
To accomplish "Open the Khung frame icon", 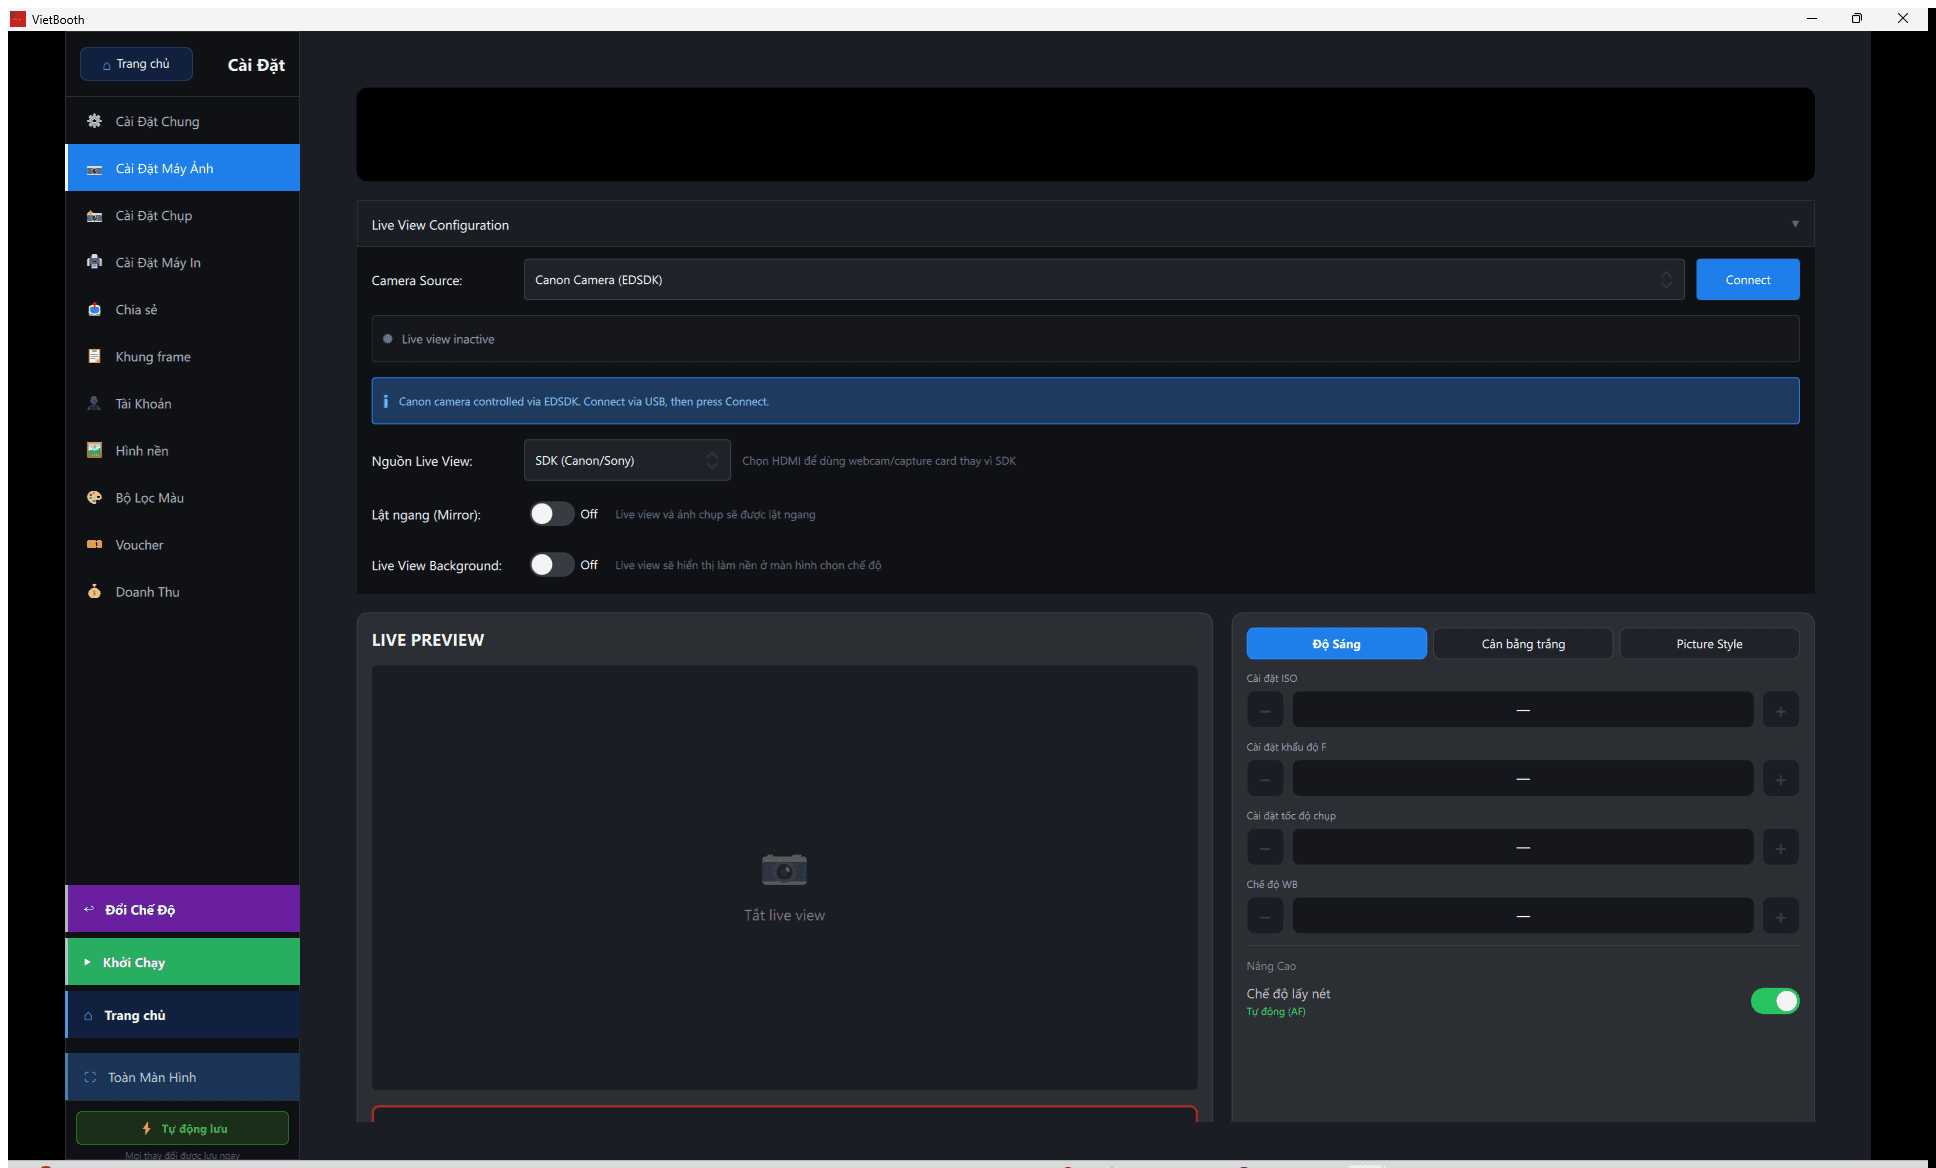I will 94,356.
